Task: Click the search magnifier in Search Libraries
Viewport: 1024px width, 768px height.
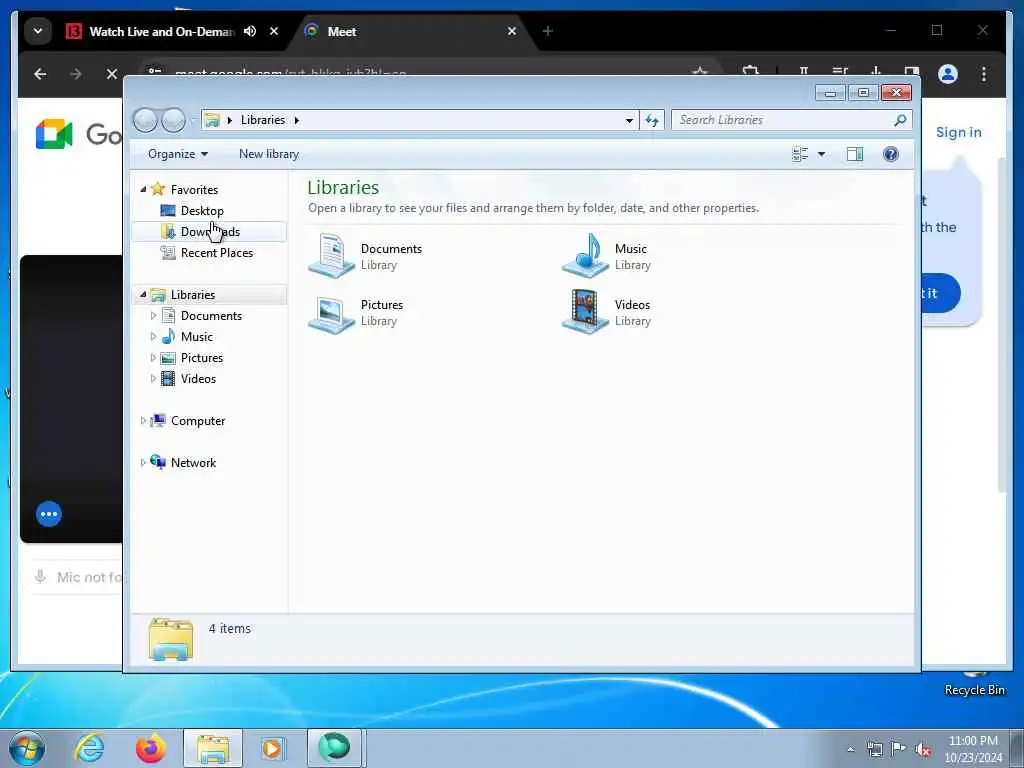Action: coord(900,120)
